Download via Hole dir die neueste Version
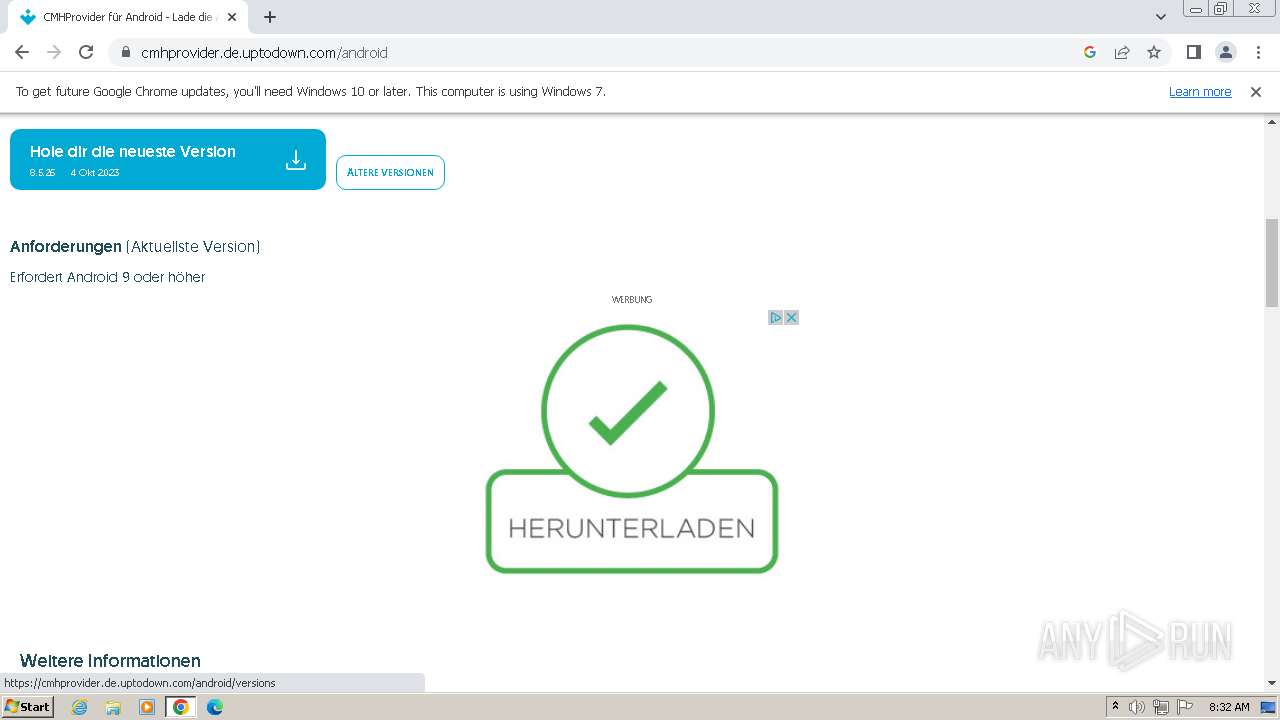 168,159
